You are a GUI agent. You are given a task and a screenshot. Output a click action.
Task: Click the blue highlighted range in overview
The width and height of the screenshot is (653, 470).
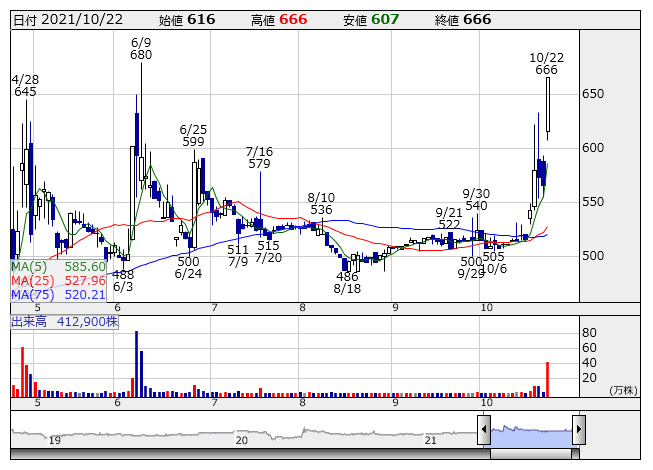[531, 434]
